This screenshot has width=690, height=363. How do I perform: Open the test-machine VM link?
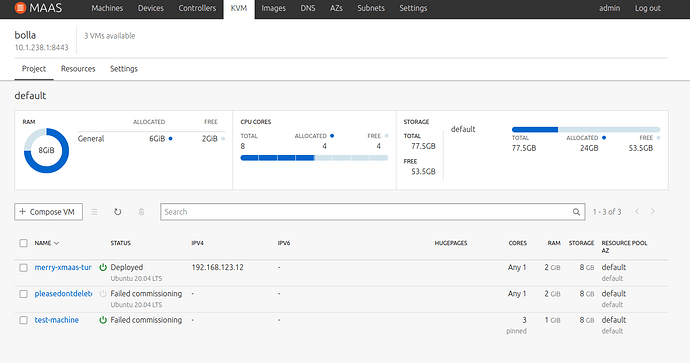tap(57, 320)
